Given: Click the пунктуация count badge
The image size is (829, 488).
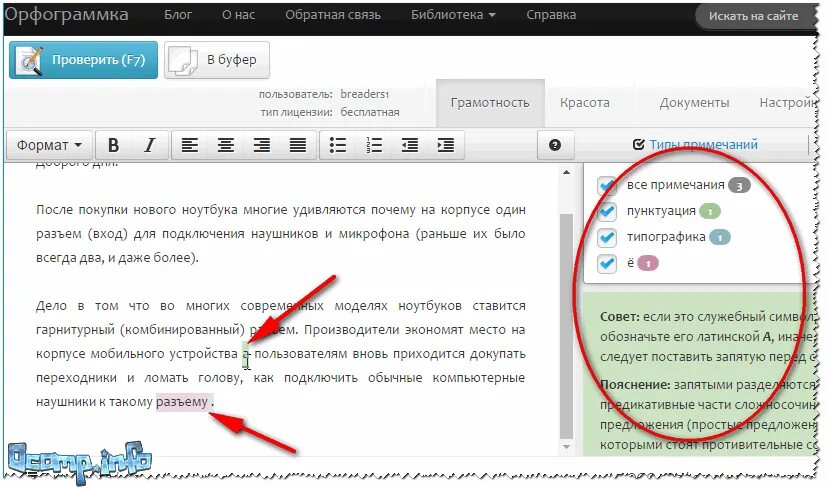Looking at the screenshot, I should [x=710, y=211].
